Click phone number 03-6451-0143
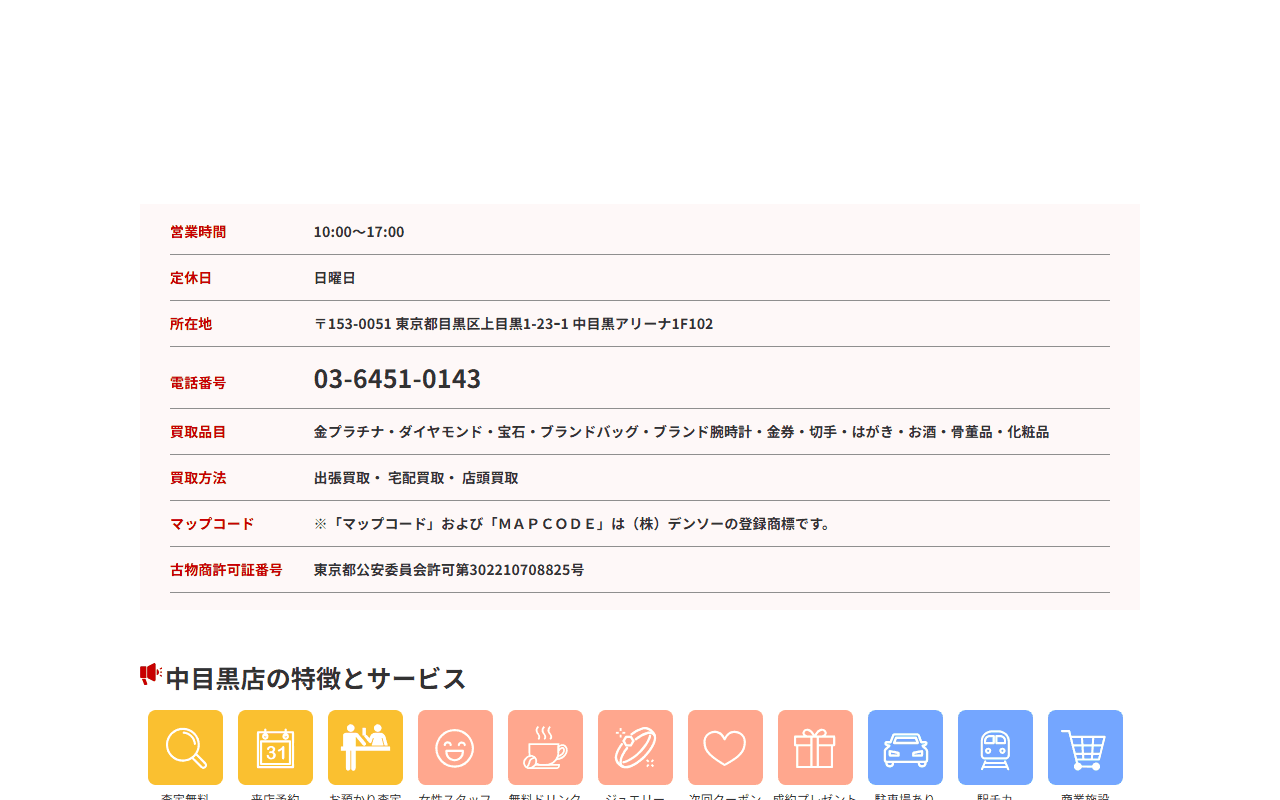The height and width of the screenshot is (800, 1280). [x=397, y=379]
